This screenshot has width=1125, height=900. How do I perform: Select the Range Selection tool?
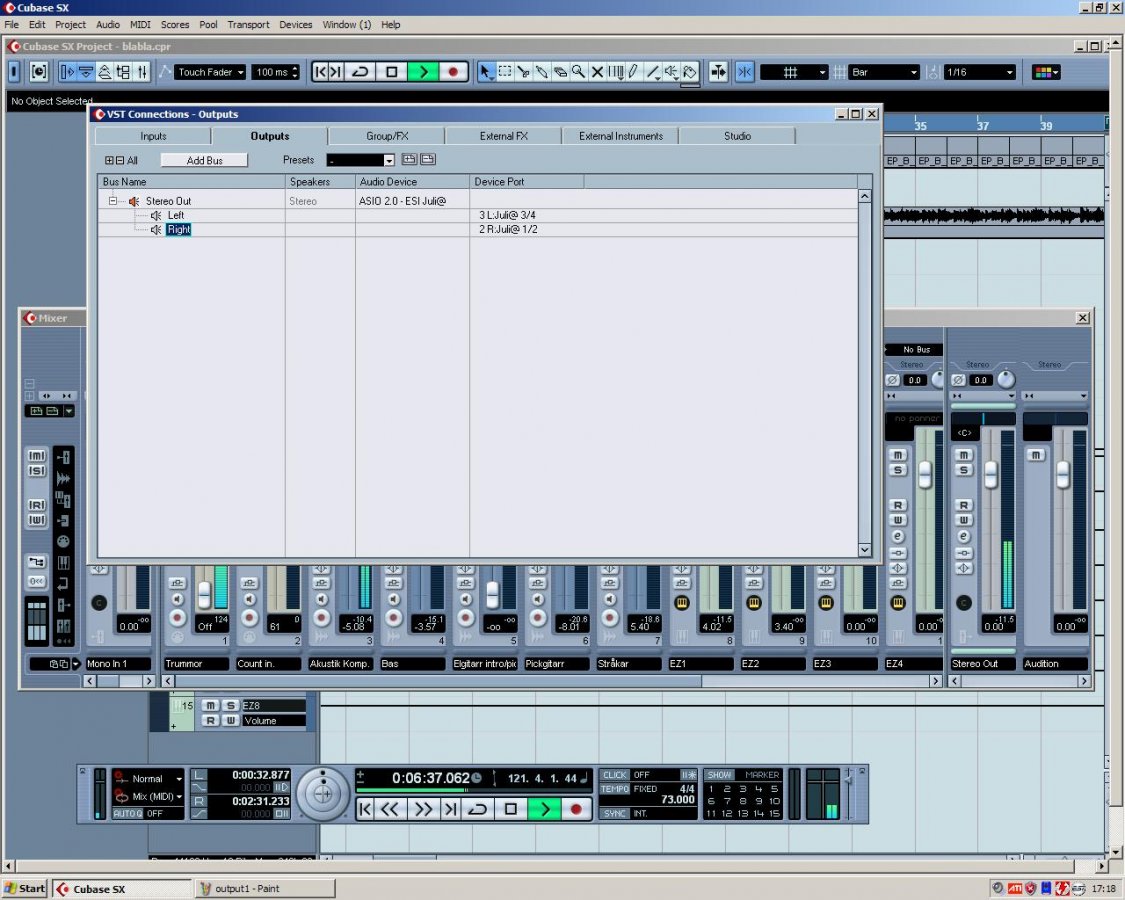coord(505,72)
